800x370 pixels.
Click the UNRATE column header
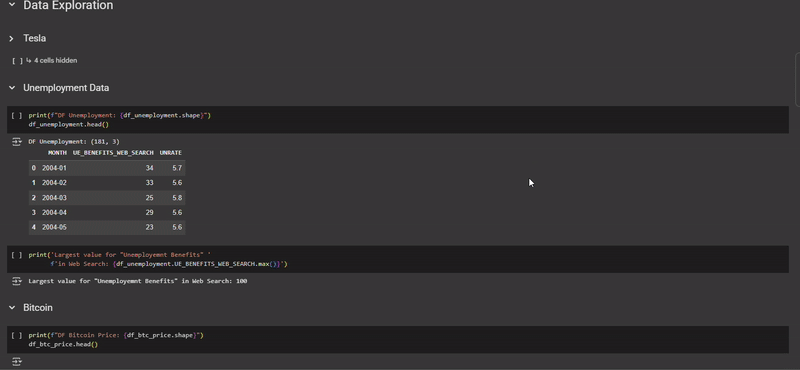click(171, 153)
